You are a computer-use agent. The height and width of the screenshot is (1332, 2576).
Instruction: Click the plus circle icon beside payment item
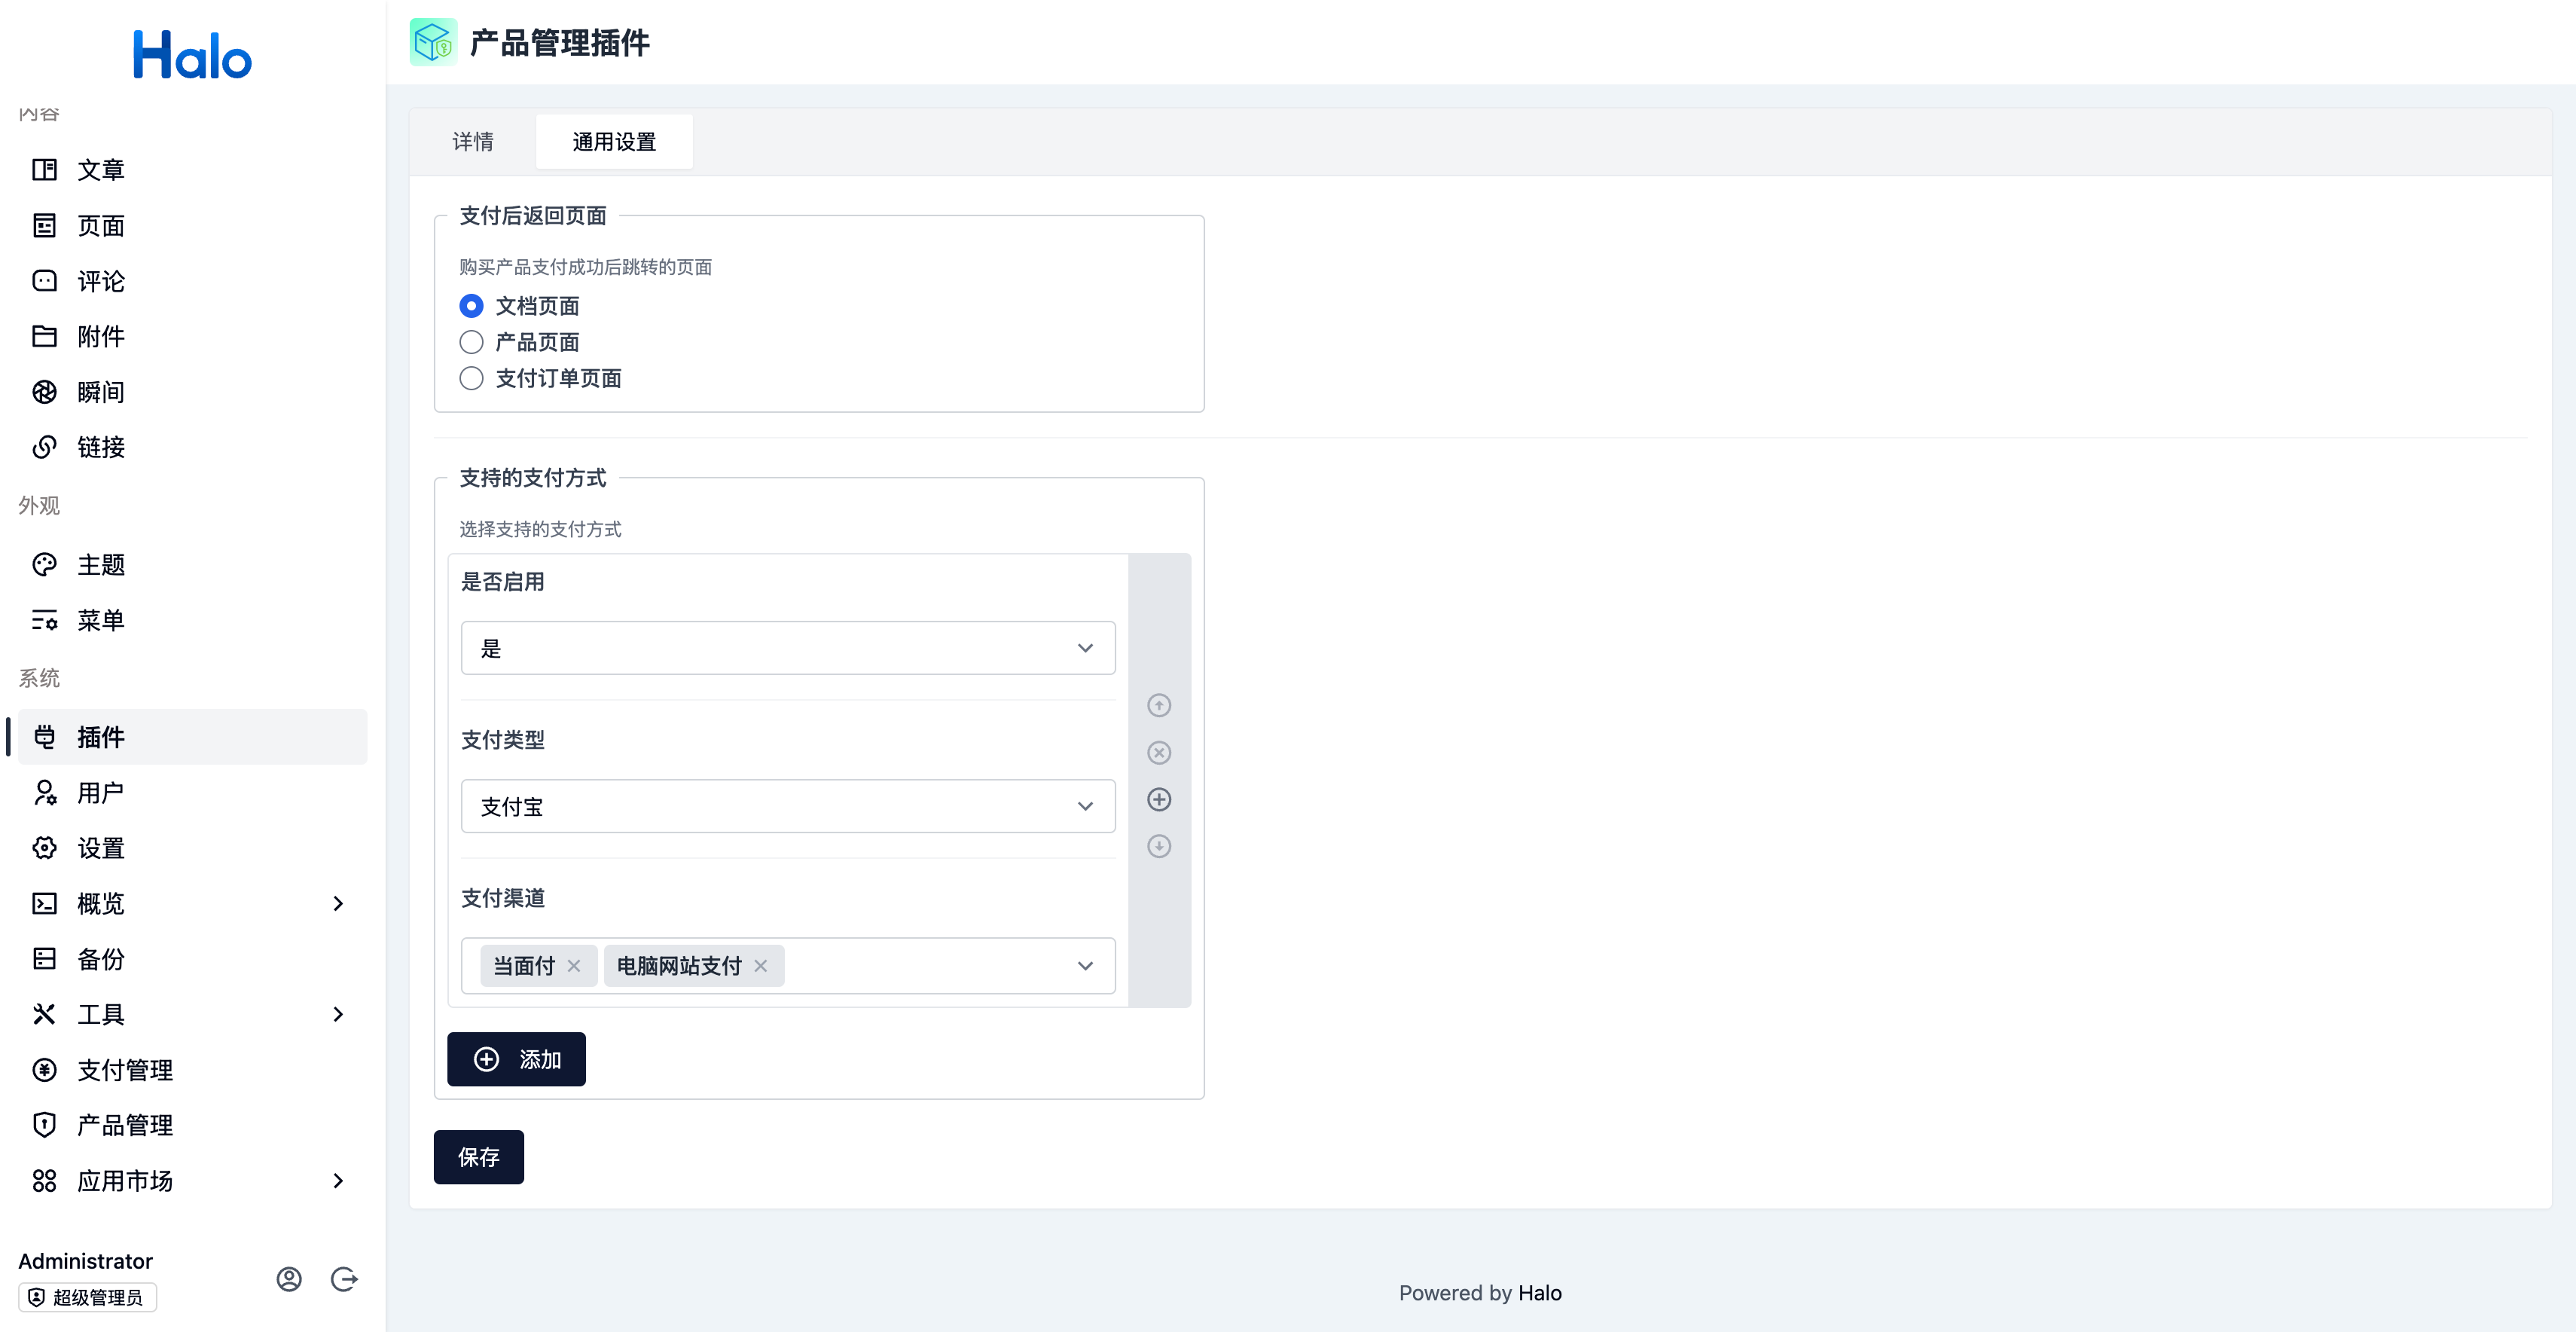point(1158,799)
